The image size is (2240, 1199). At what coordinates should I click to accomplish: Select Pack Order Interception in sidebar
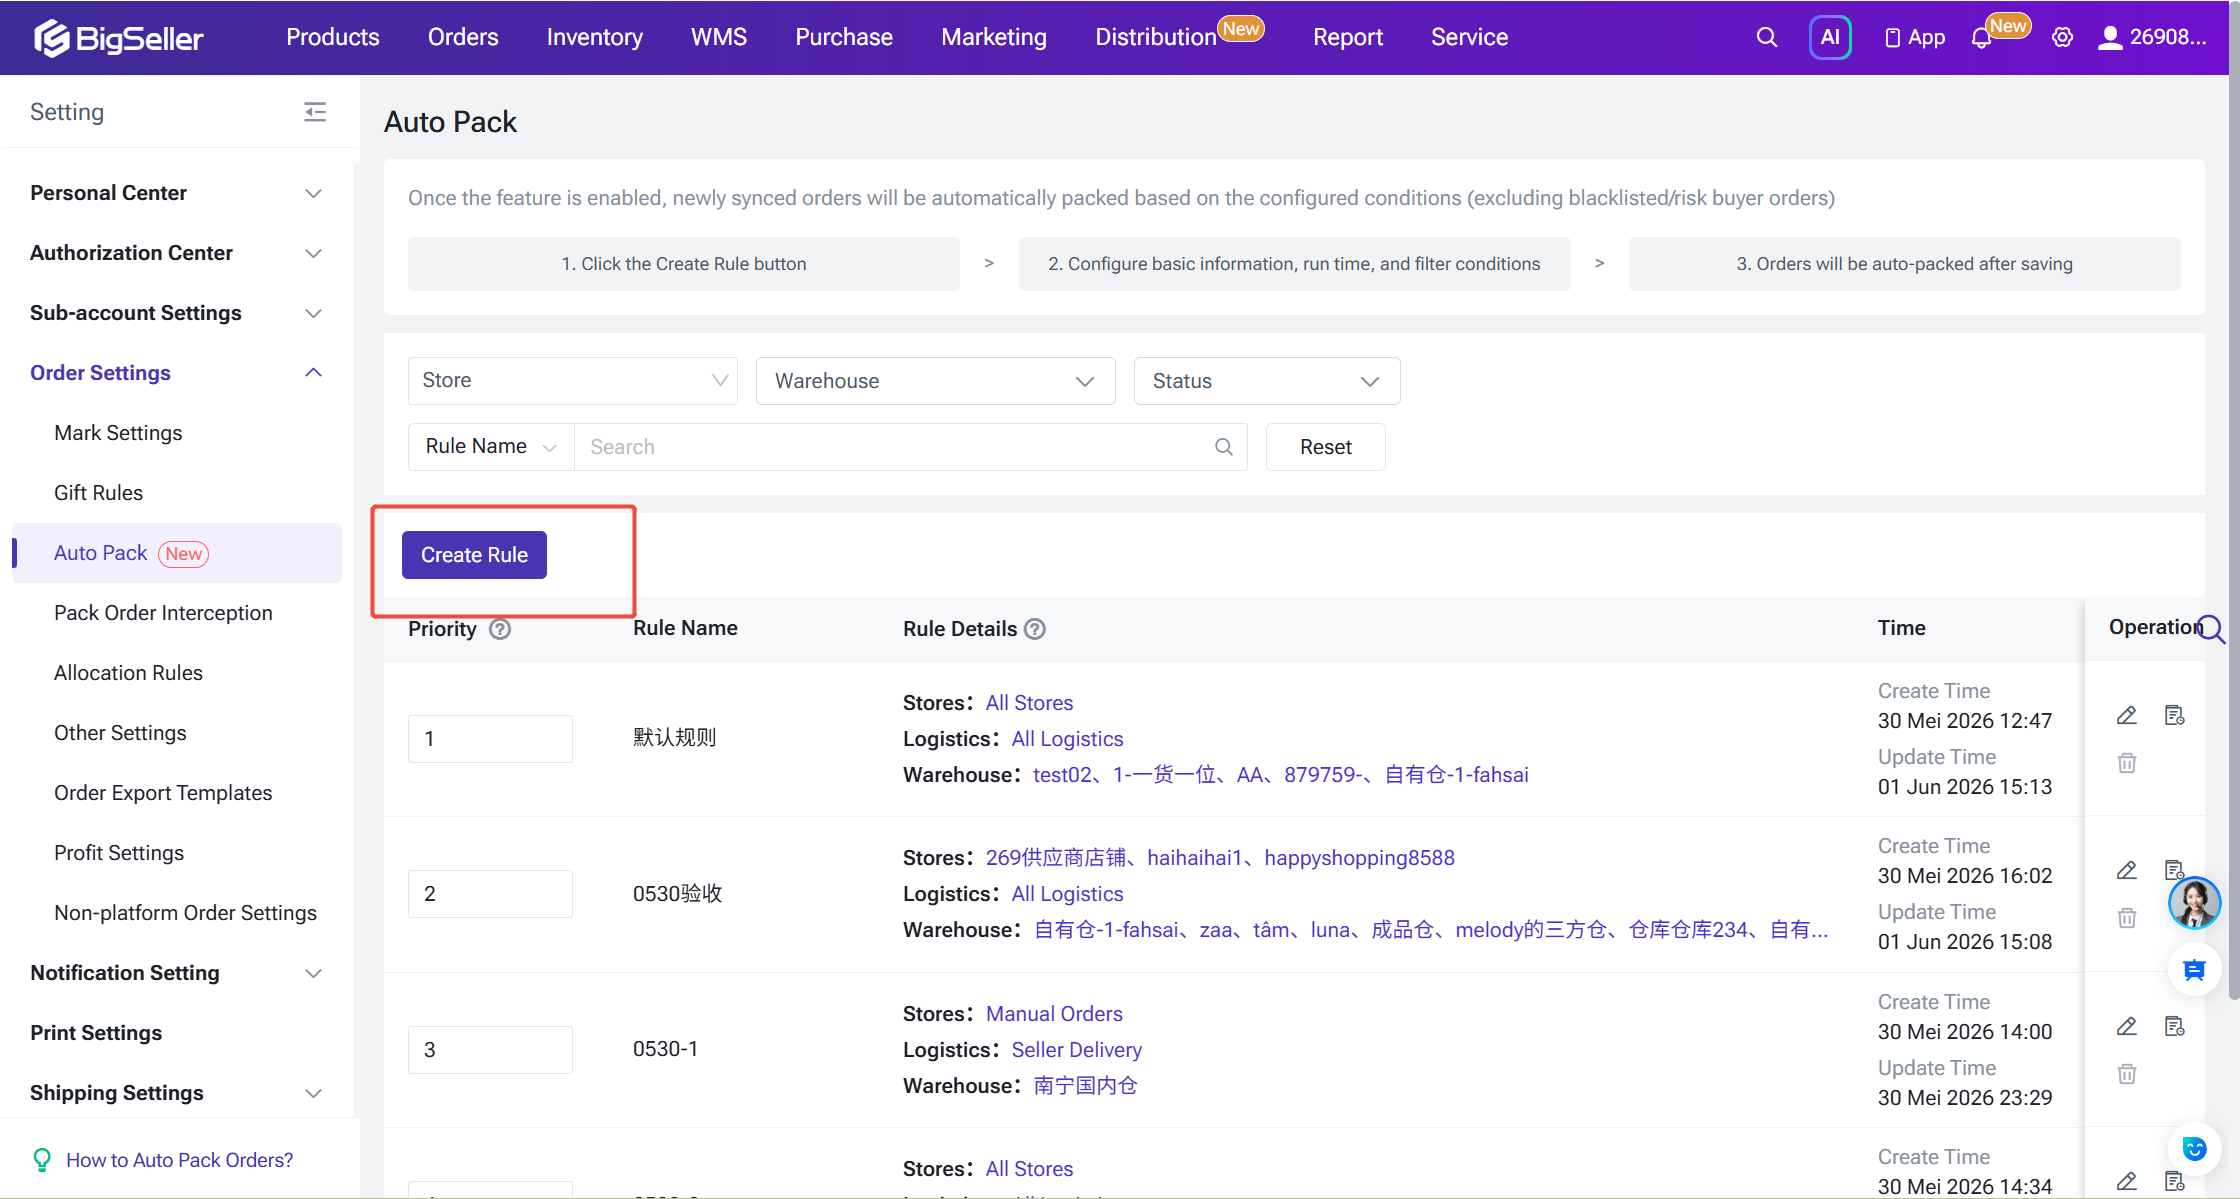tap(163, 613)
